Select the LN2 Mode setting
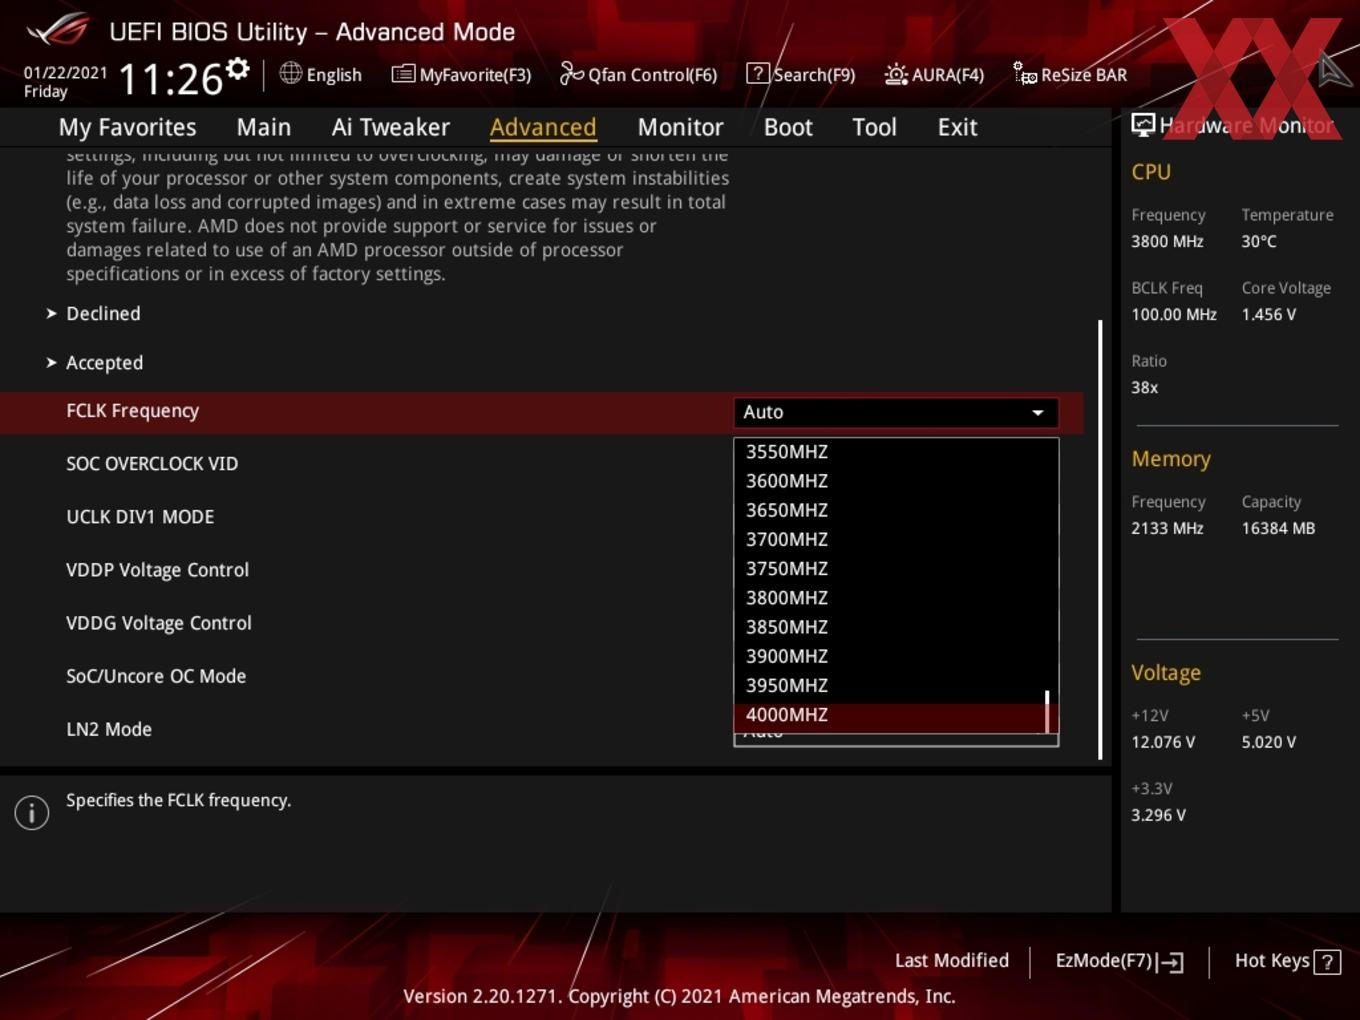 point(109,729)
